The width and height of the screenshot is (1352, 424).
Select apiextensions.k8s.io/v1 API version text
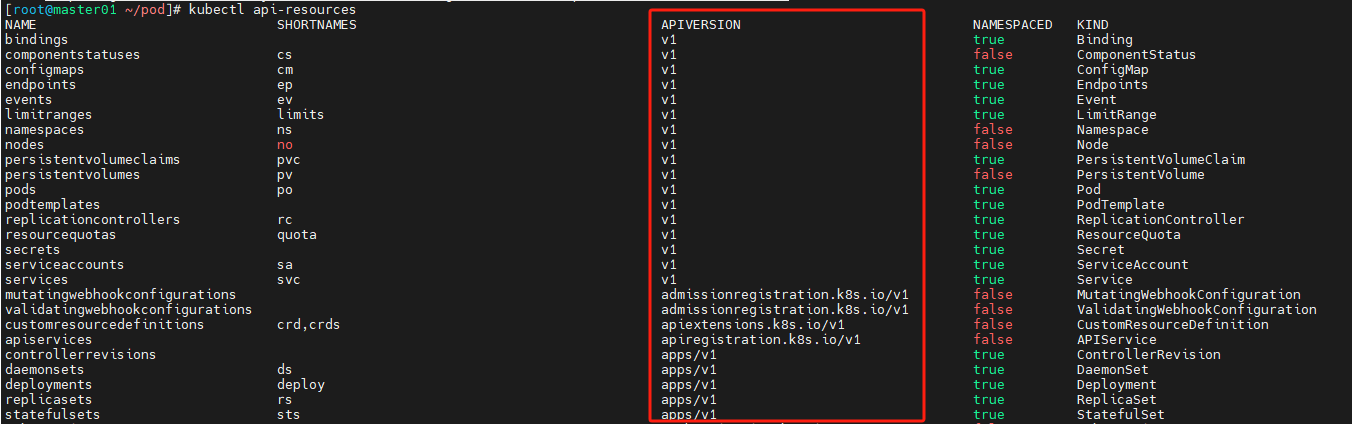click(x=753, y=324)
